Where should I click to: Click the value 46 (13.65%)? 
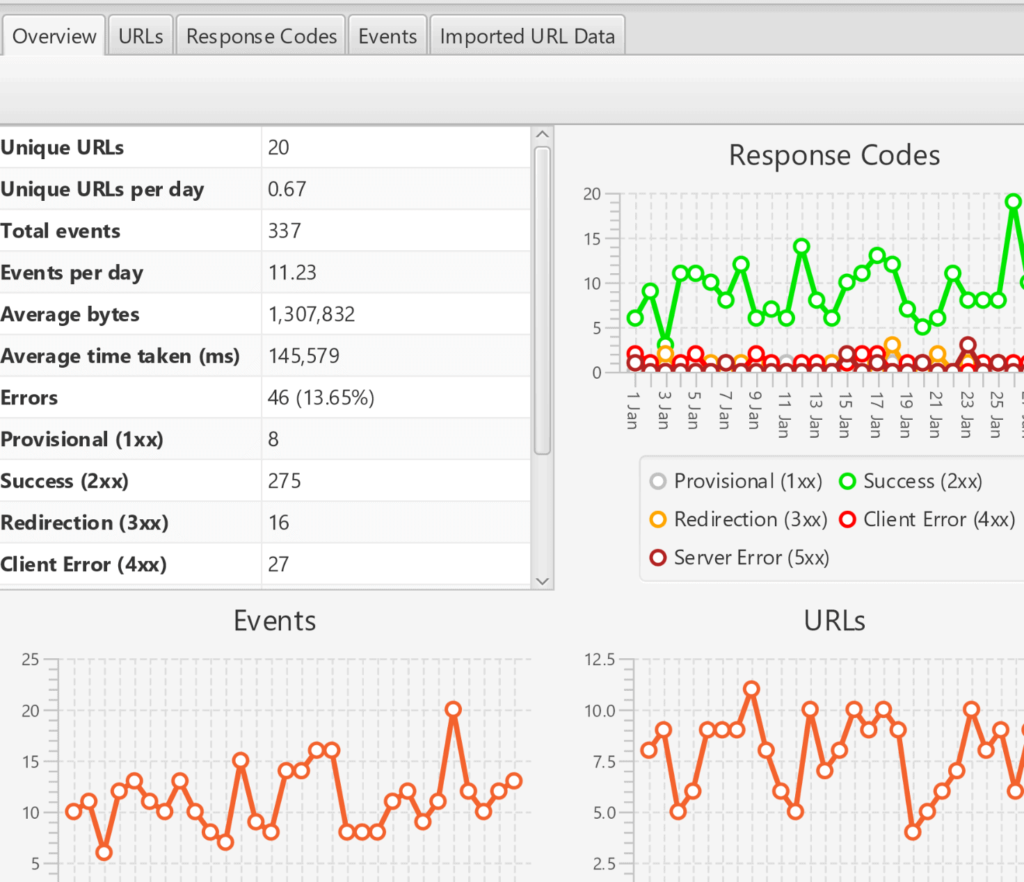(x=321, y=398)
